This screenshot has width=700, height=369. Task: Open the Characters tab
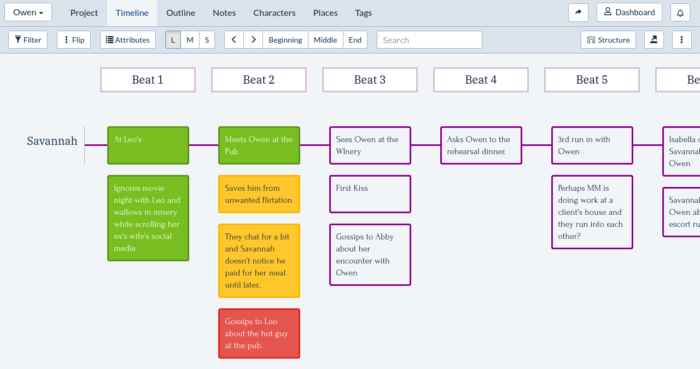274,13
